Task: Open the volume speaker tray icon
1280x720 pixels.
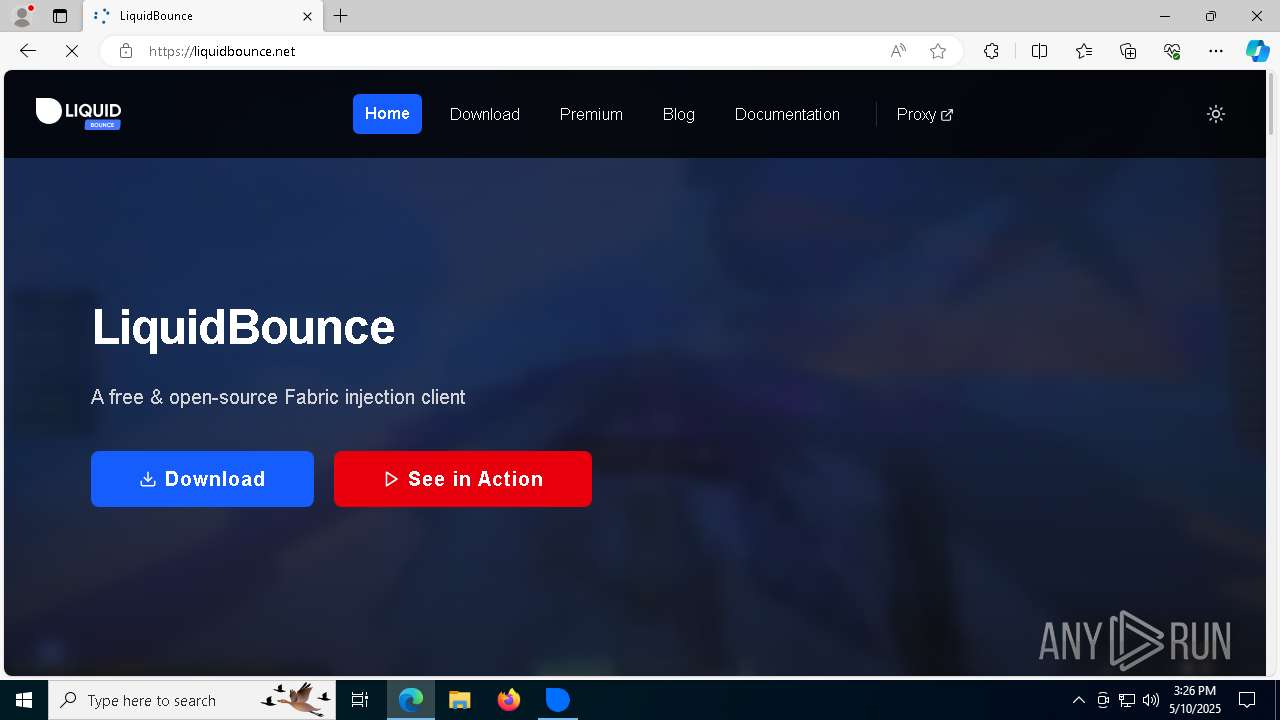Action: click(x=1151, y=700)
